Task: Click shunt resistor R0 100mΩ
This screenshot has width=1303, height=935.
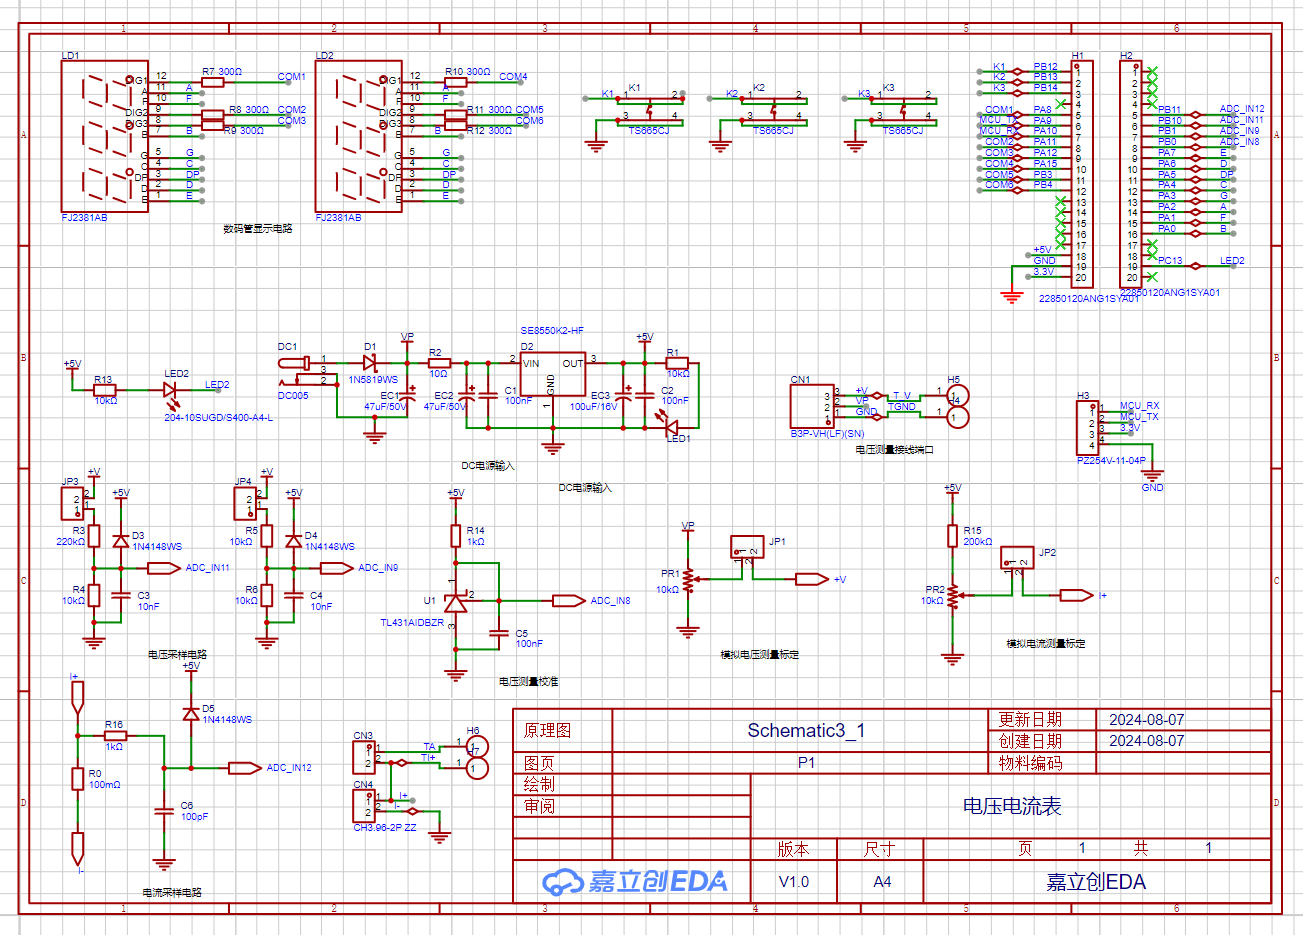Action: click(x=77, y=779)
